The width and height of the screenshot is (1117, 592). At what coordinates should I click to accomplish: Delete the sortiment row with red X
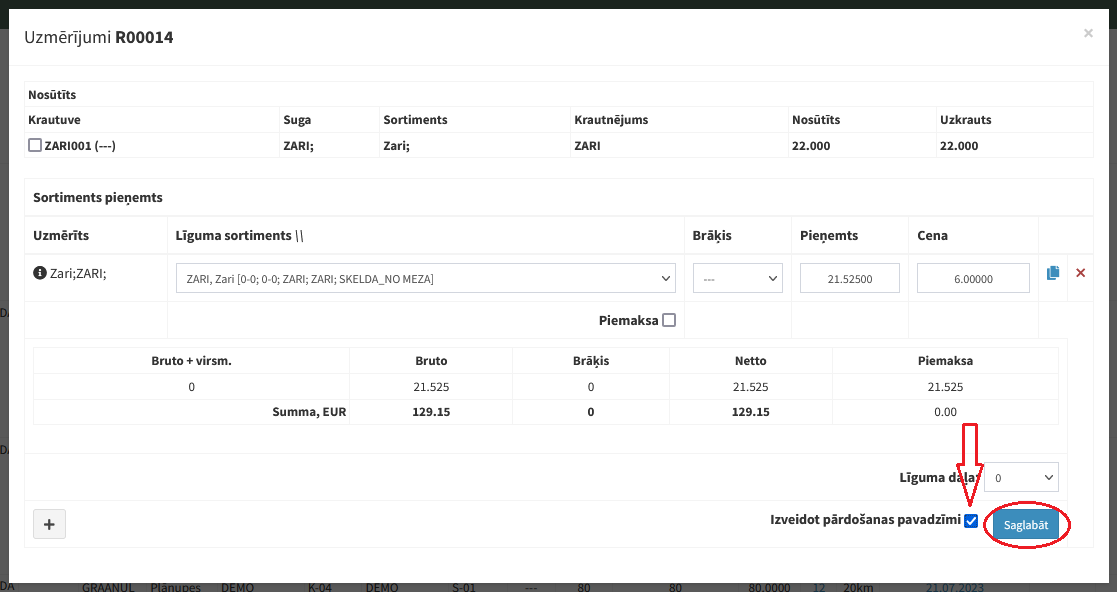pos(1080,273)
